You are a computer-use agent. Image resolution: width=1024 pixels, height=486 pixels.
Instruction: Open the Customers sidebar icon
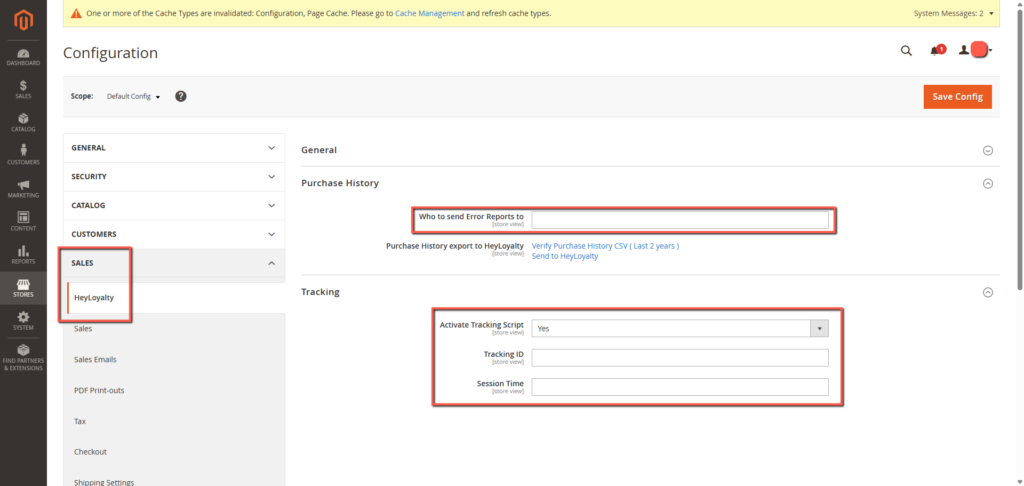(x=22, y=155)
